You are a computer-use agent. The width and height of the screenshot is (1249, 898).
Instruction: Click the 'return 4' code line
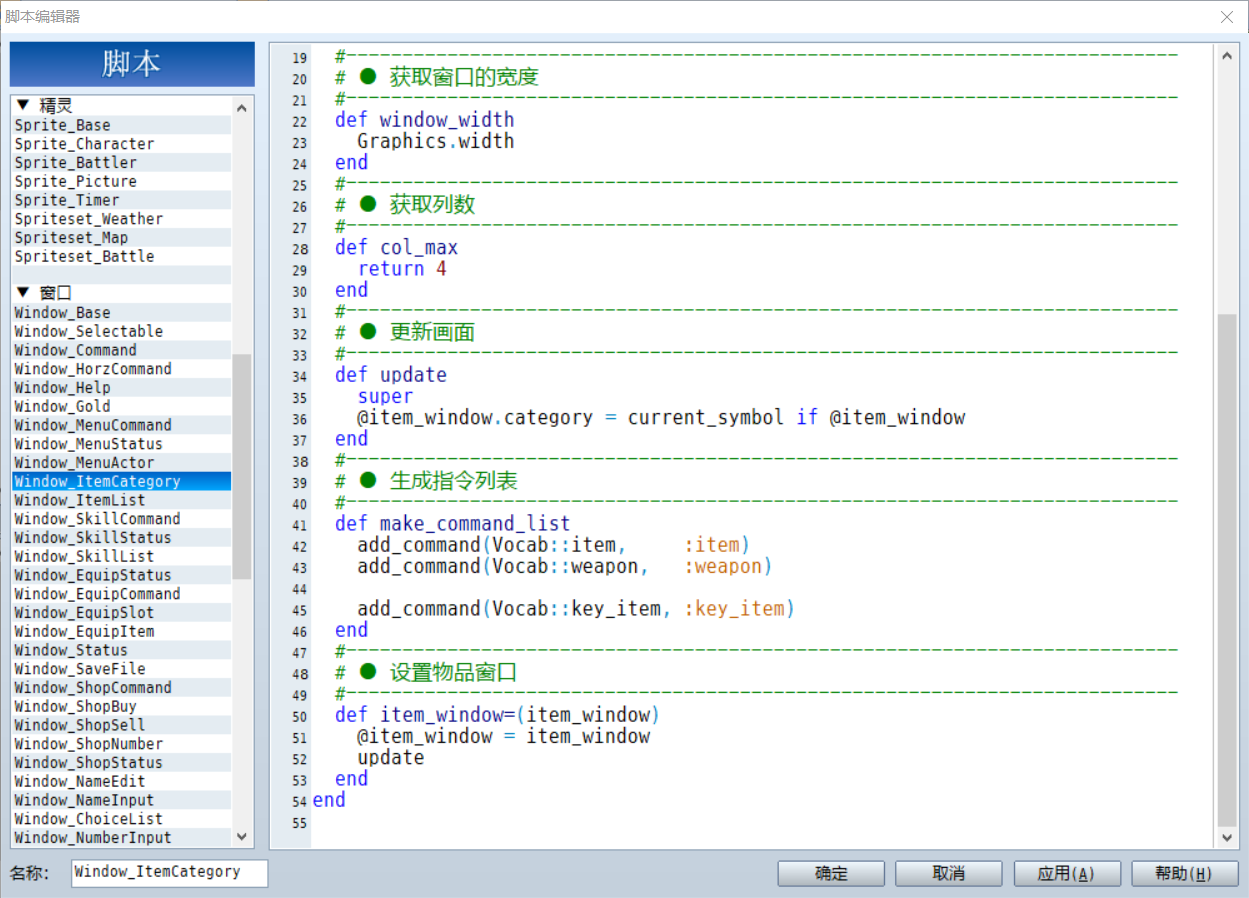pyautogui.click(x=402, y=269)
